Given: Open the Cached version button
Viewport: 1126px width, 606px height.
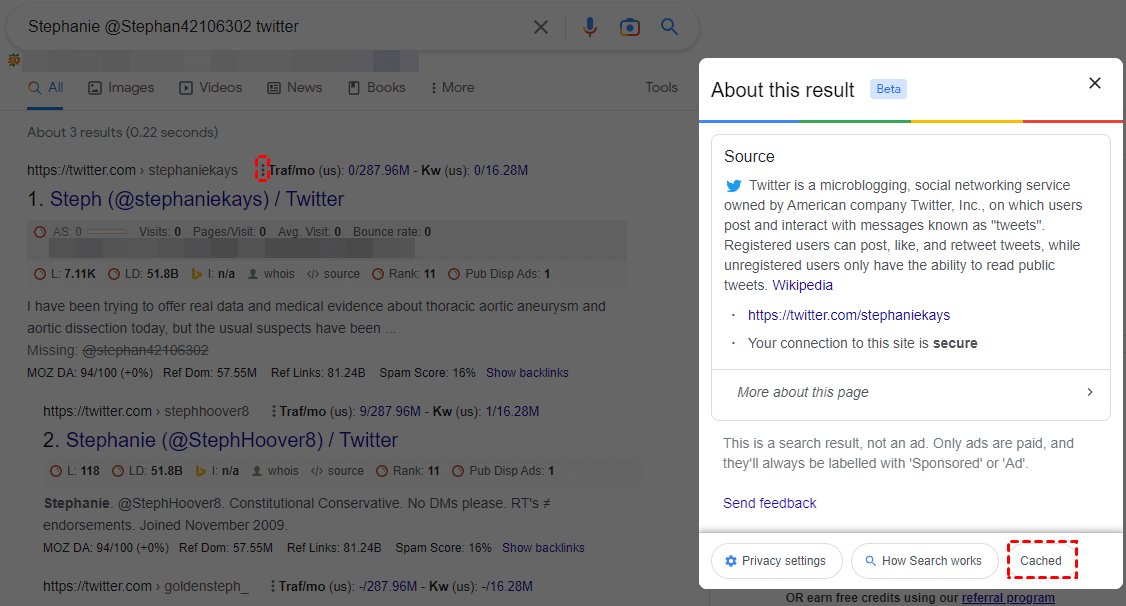Looking at the screenshot, I should [x=1041, y=561].
